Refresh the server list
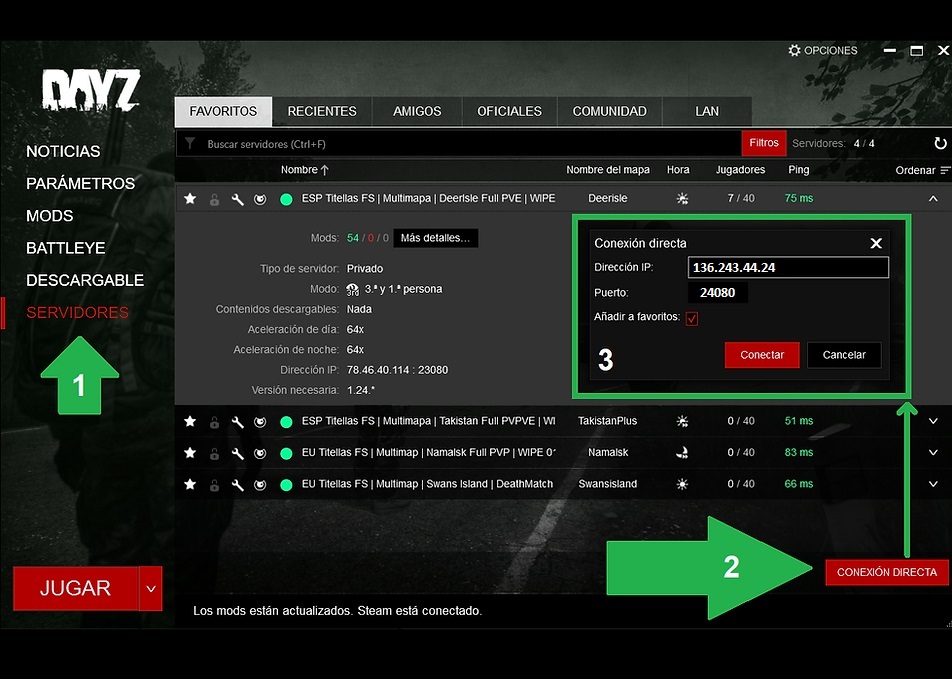 coord(940,143)
